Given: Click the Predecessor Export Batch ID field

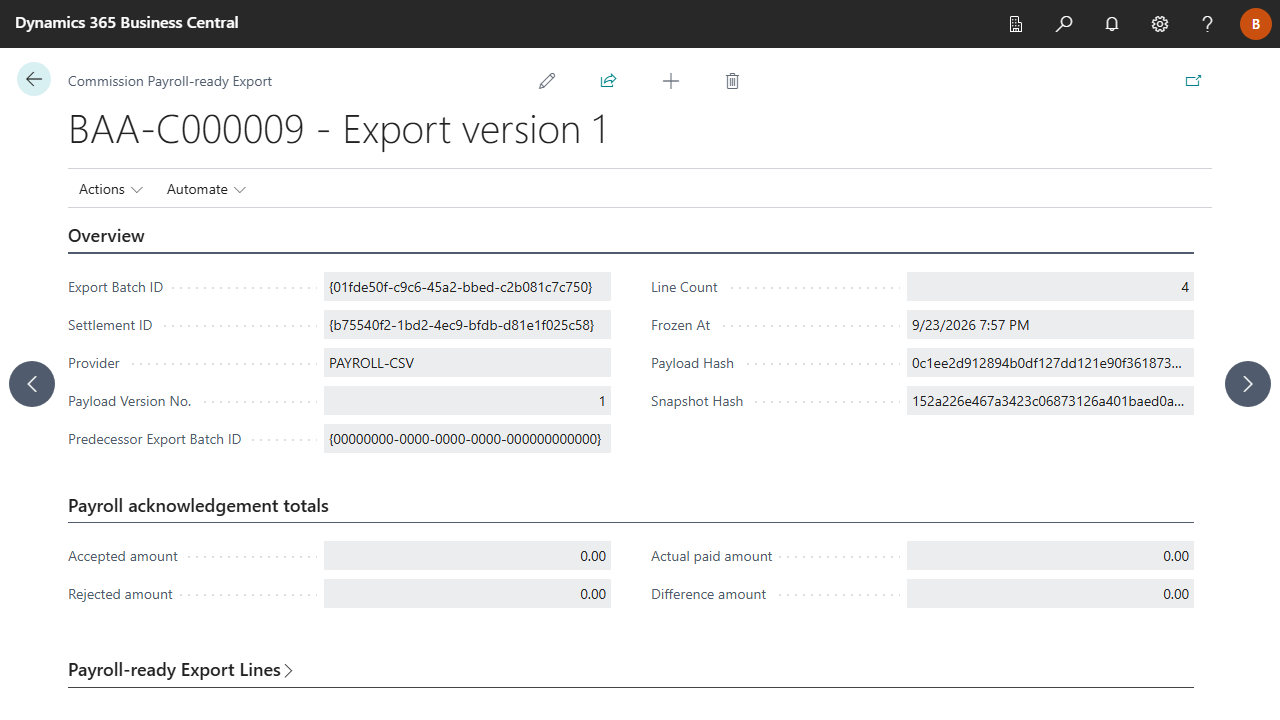Looking at the screenshot, I should pyautogui.click(x=467, y=439).
